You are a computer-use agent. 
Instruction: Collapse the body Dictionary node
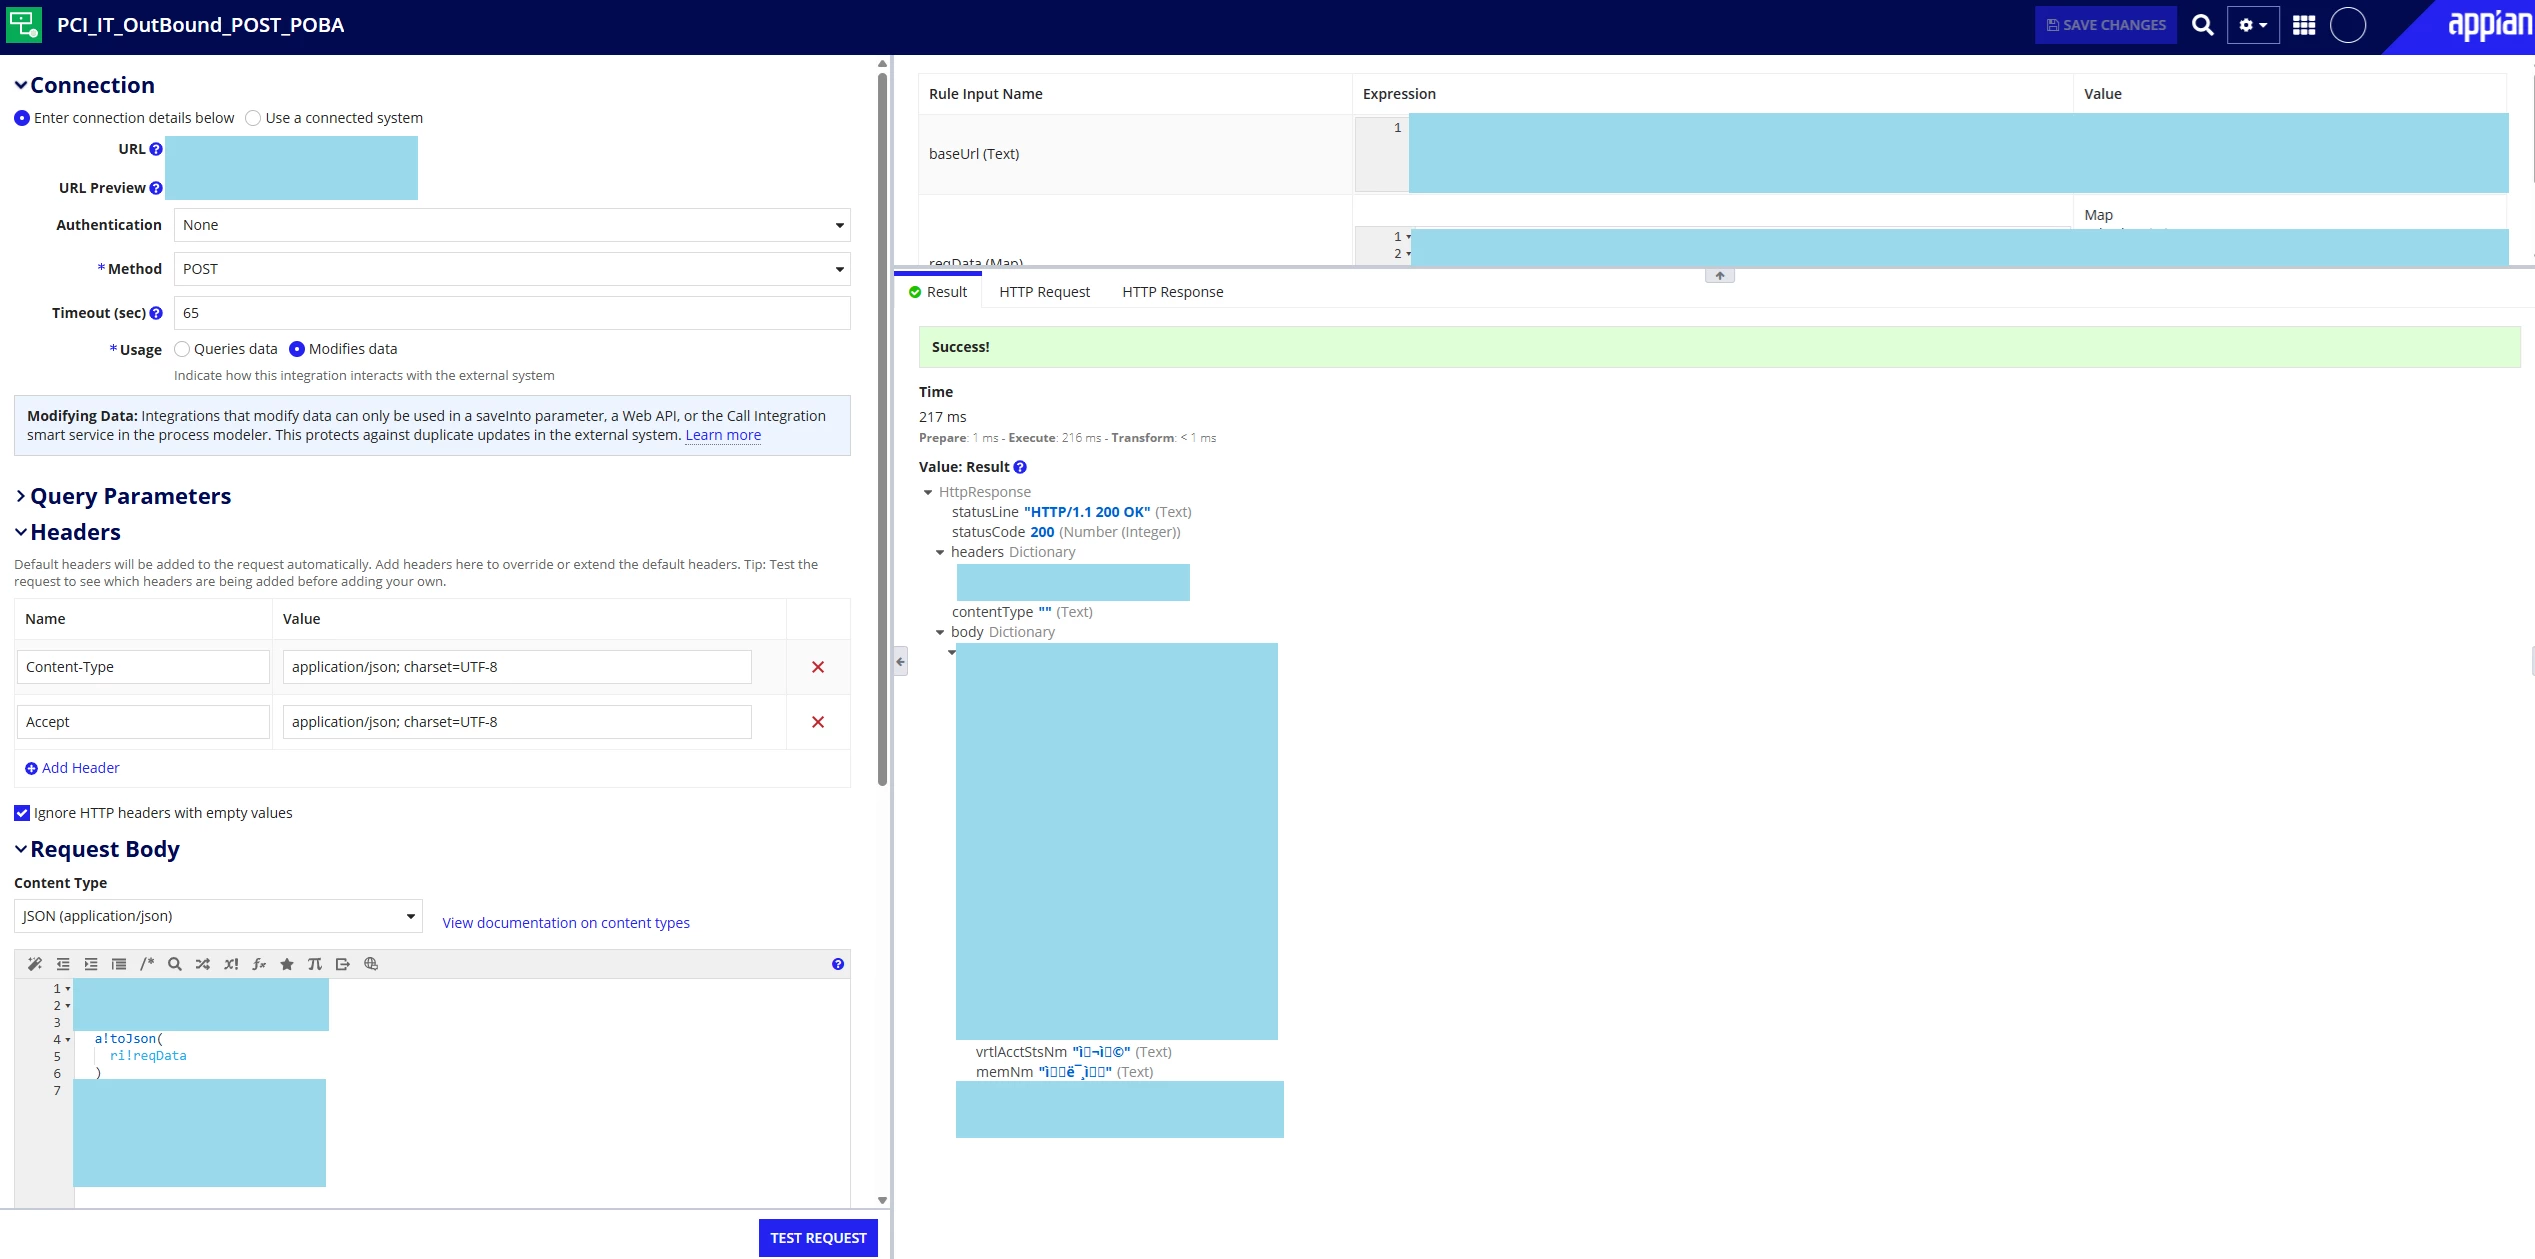click(x=940, y=632)
